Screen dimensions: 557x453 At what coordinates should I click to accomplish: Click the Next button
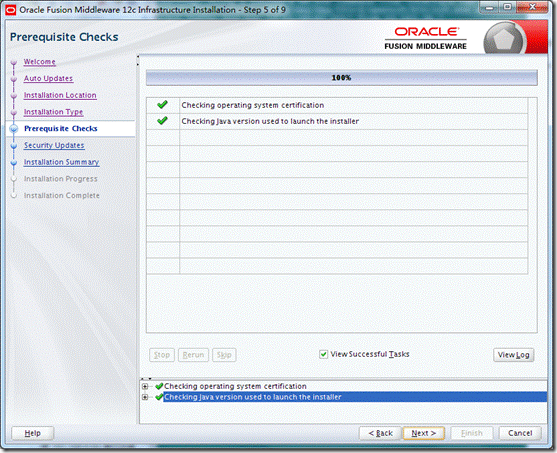423,433
